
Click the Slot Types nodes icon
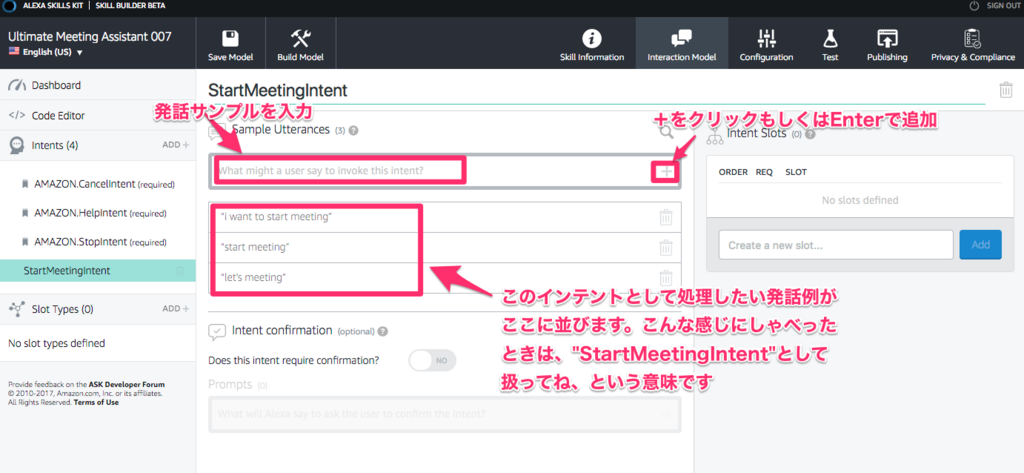pos(17,308)
